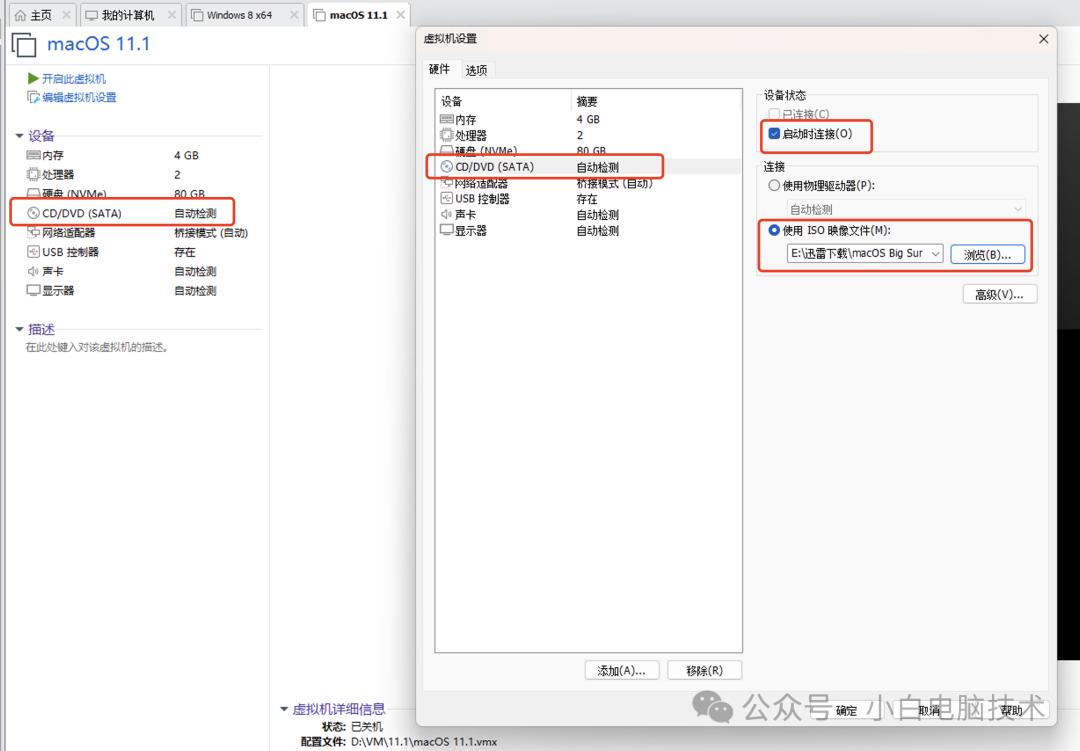Select the 处理器 (processor) device icon

point(34,174)
